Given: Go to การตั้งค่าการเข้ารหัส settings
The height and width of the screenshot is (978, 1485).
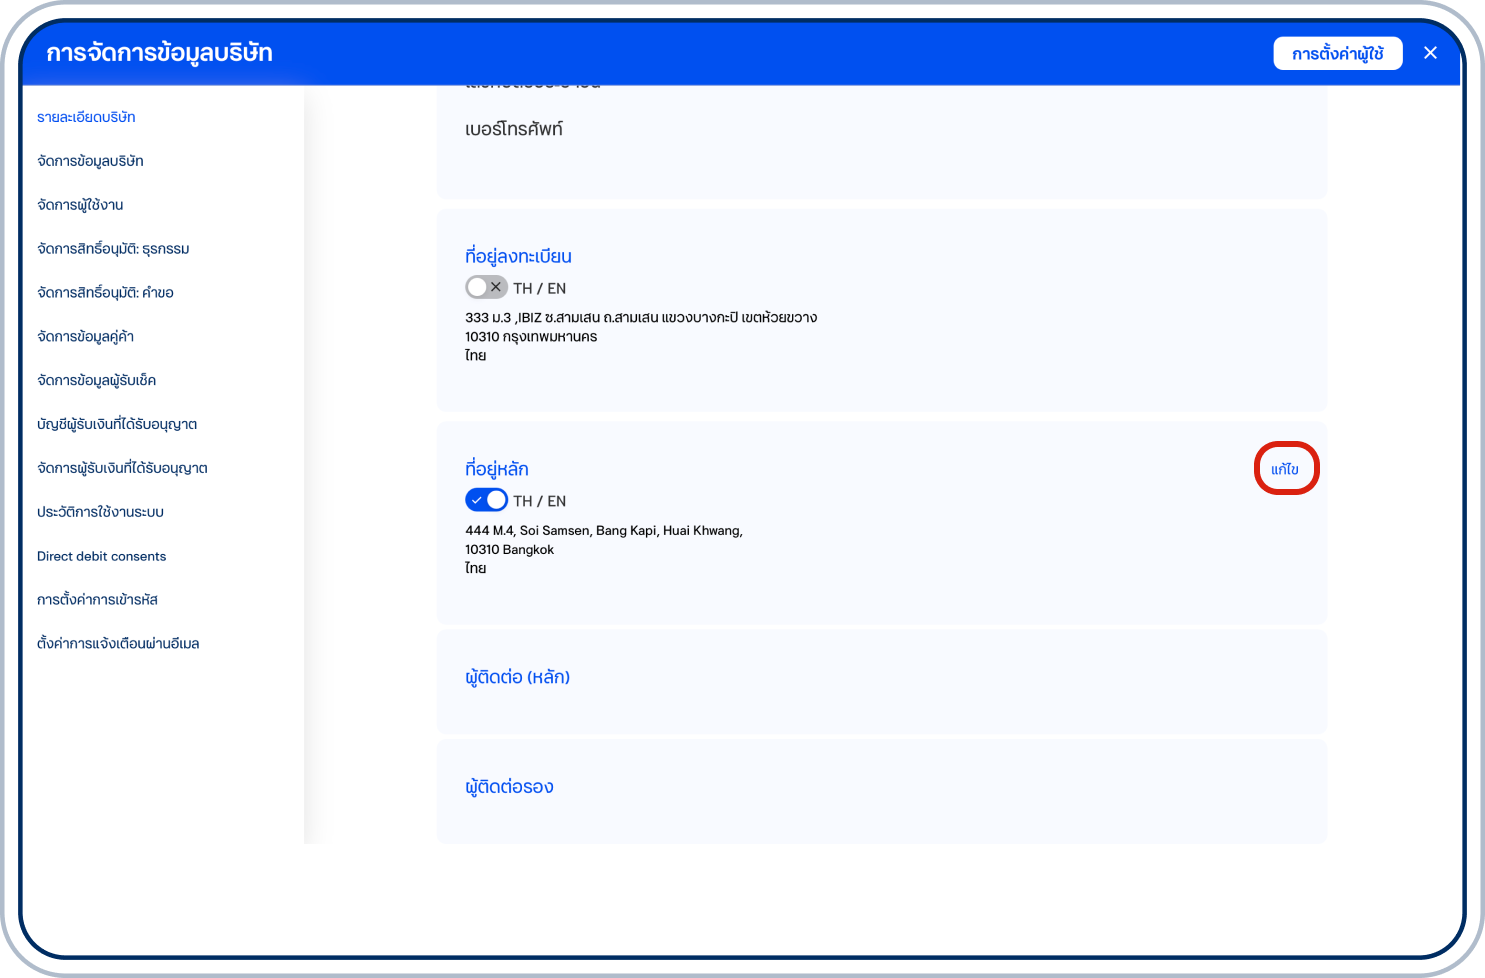Looking at the screenshot, I should (x=97, y=600).
